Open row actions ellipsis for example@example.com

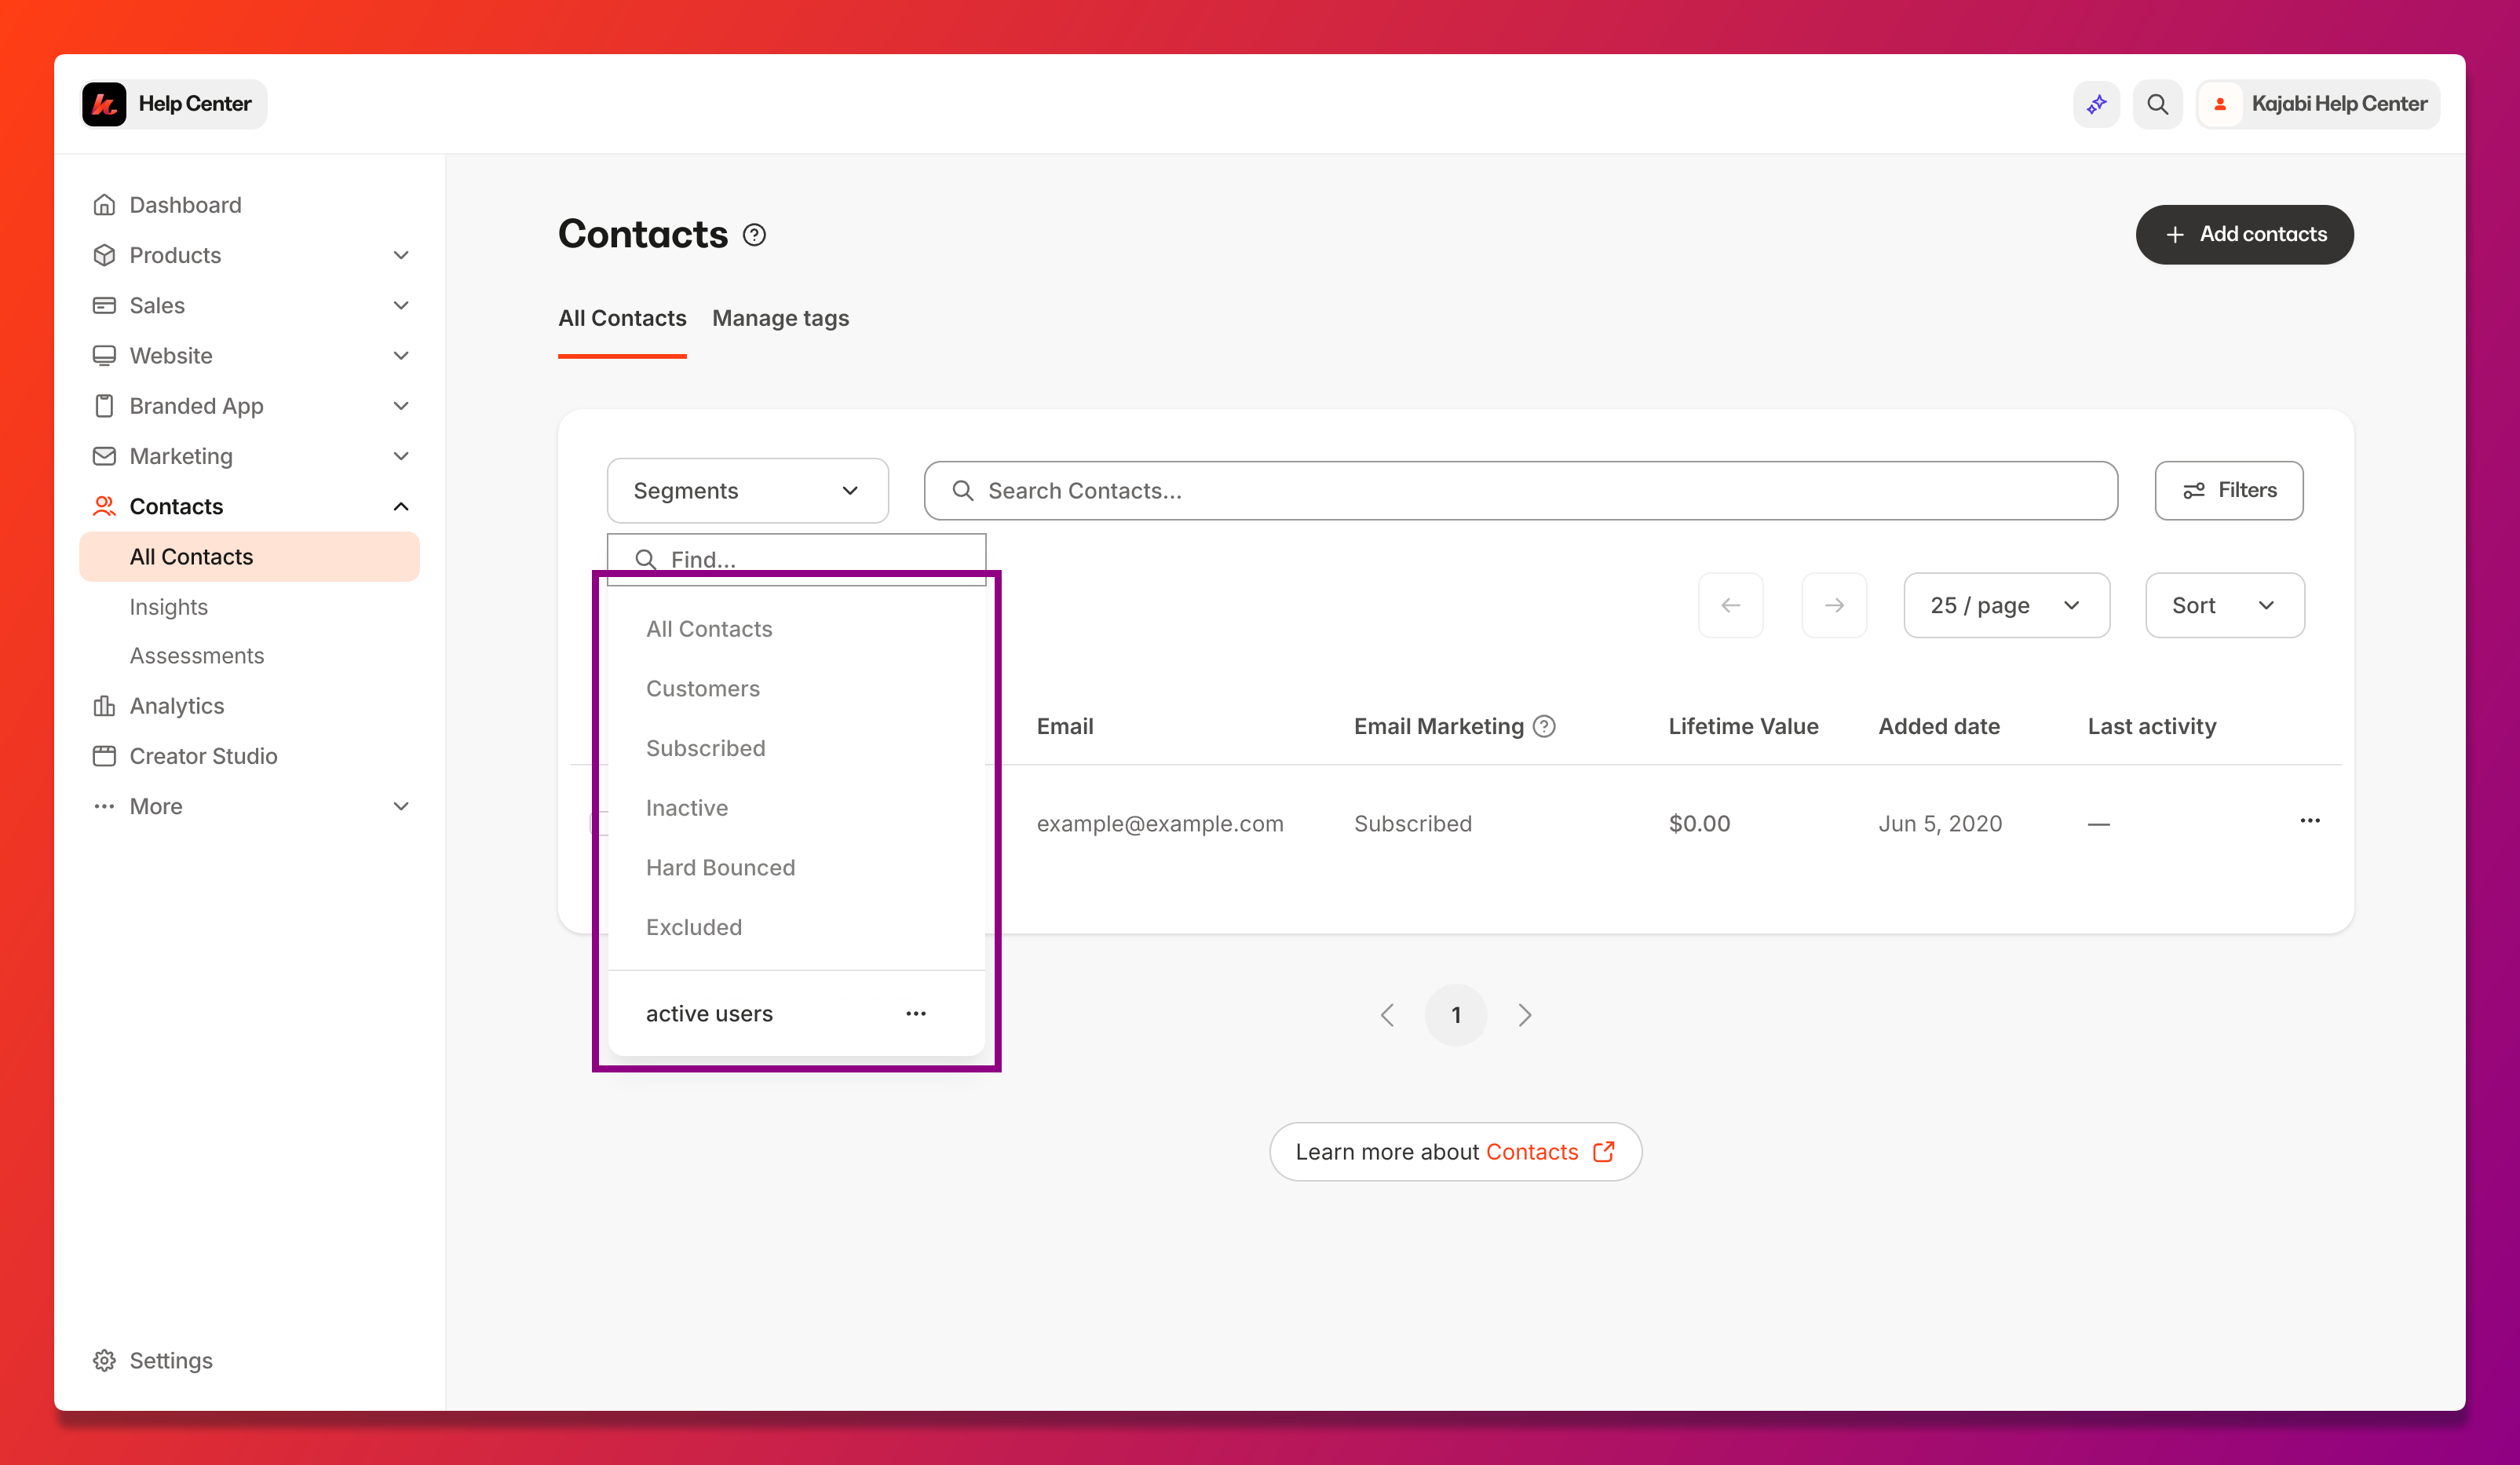(x=2310, y=821)
